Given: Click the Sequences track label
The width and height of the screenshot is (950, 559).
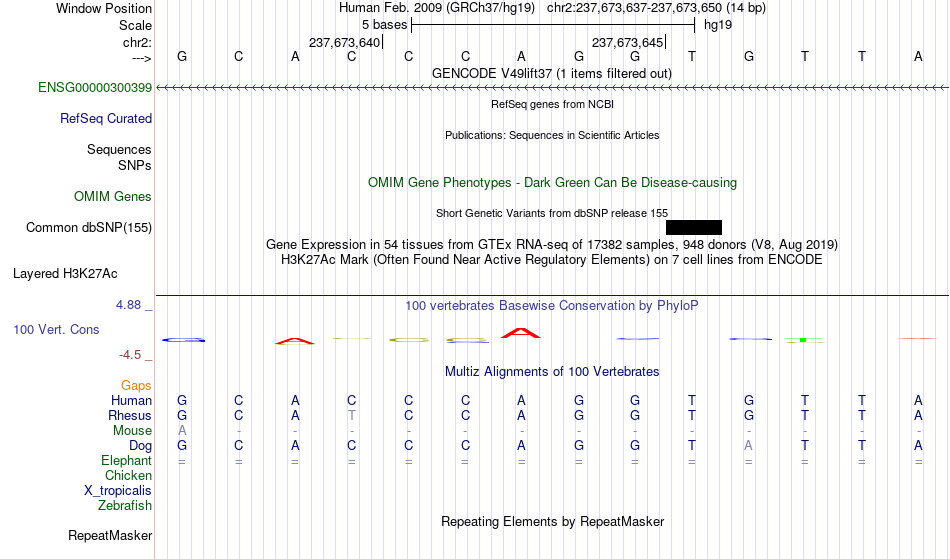Looking at the screenshot, I should pyautogui.click(x=119, y=149).
